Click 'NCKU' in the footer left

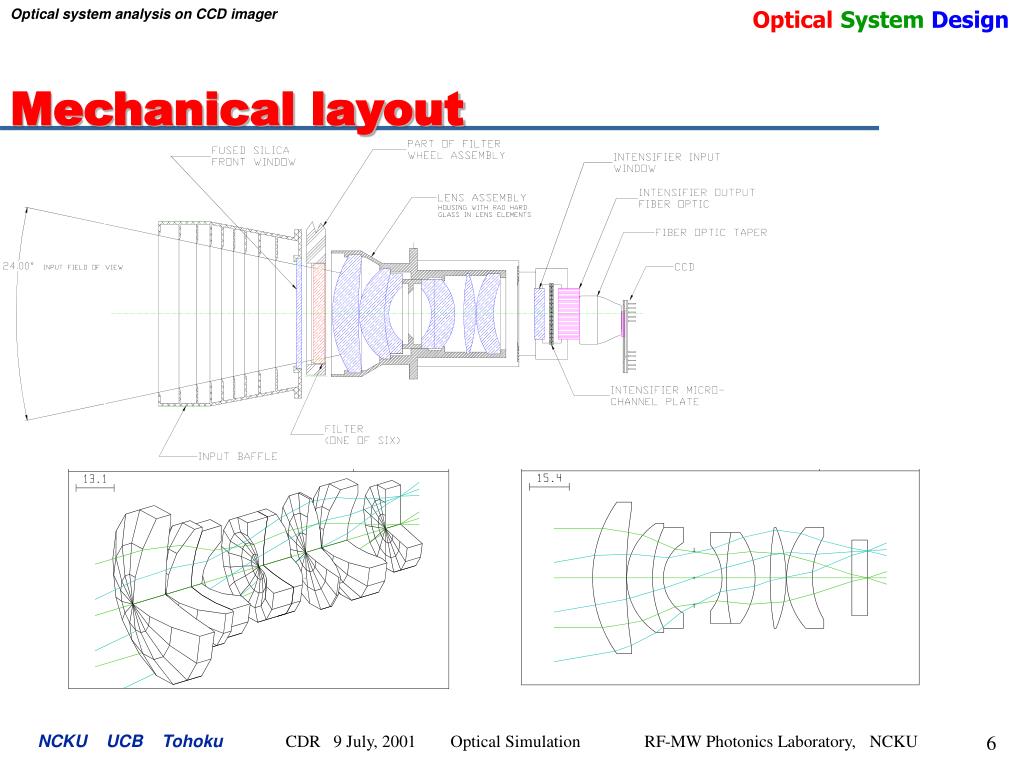[x=63, y=741]
